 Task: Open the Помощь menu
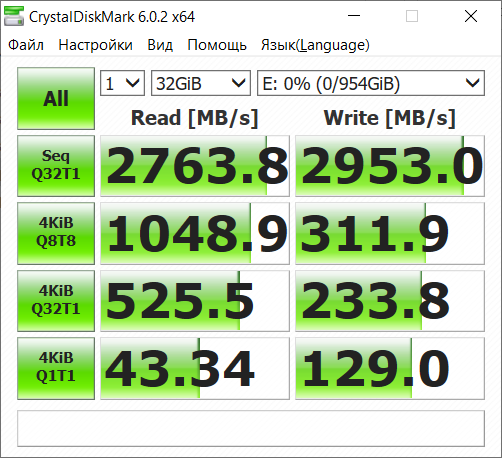[x=217, y=45]
